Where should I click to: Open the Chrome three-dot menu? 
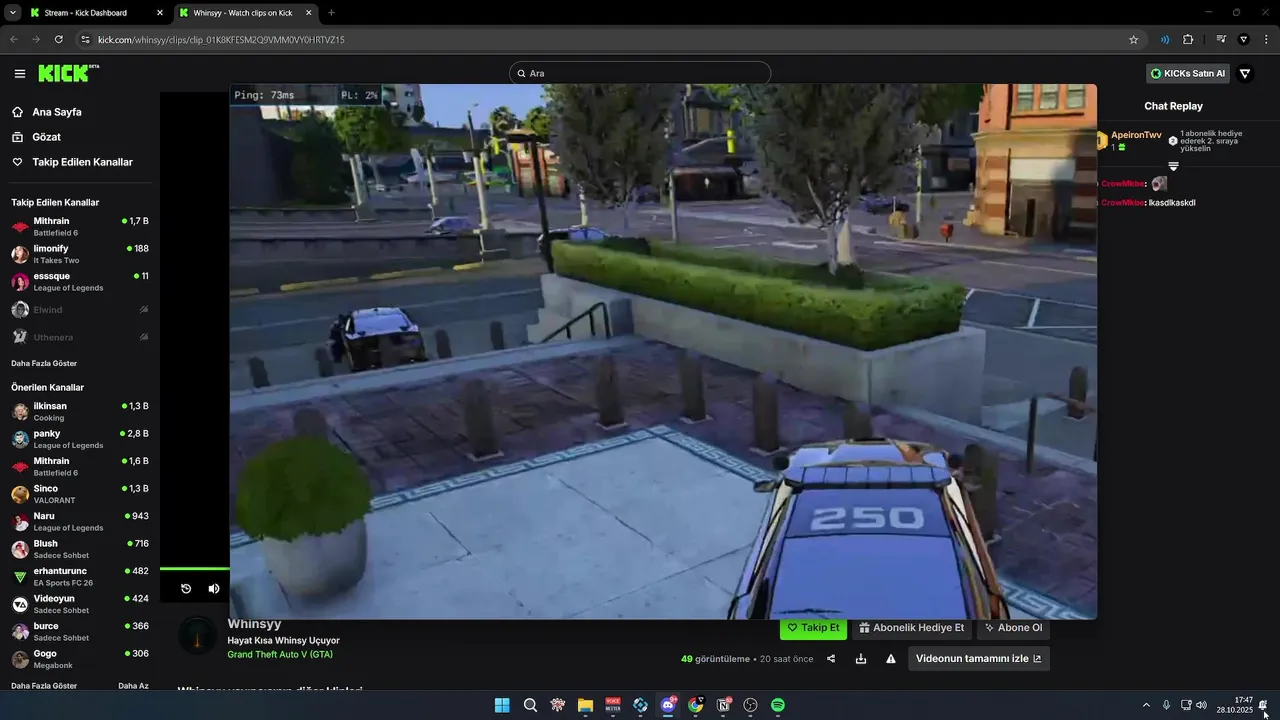pos(1266,39)
